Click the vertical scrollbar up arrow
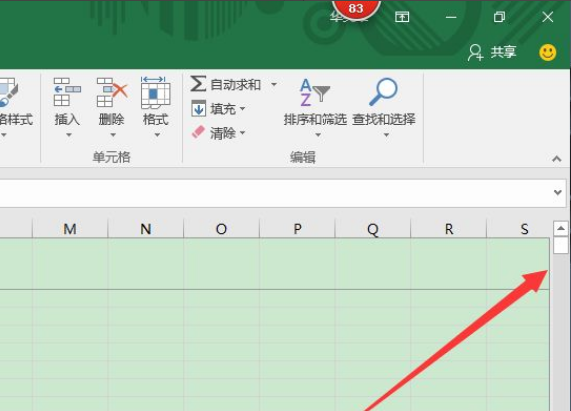Viewport: 571px width, 411px height. (561, 229)
